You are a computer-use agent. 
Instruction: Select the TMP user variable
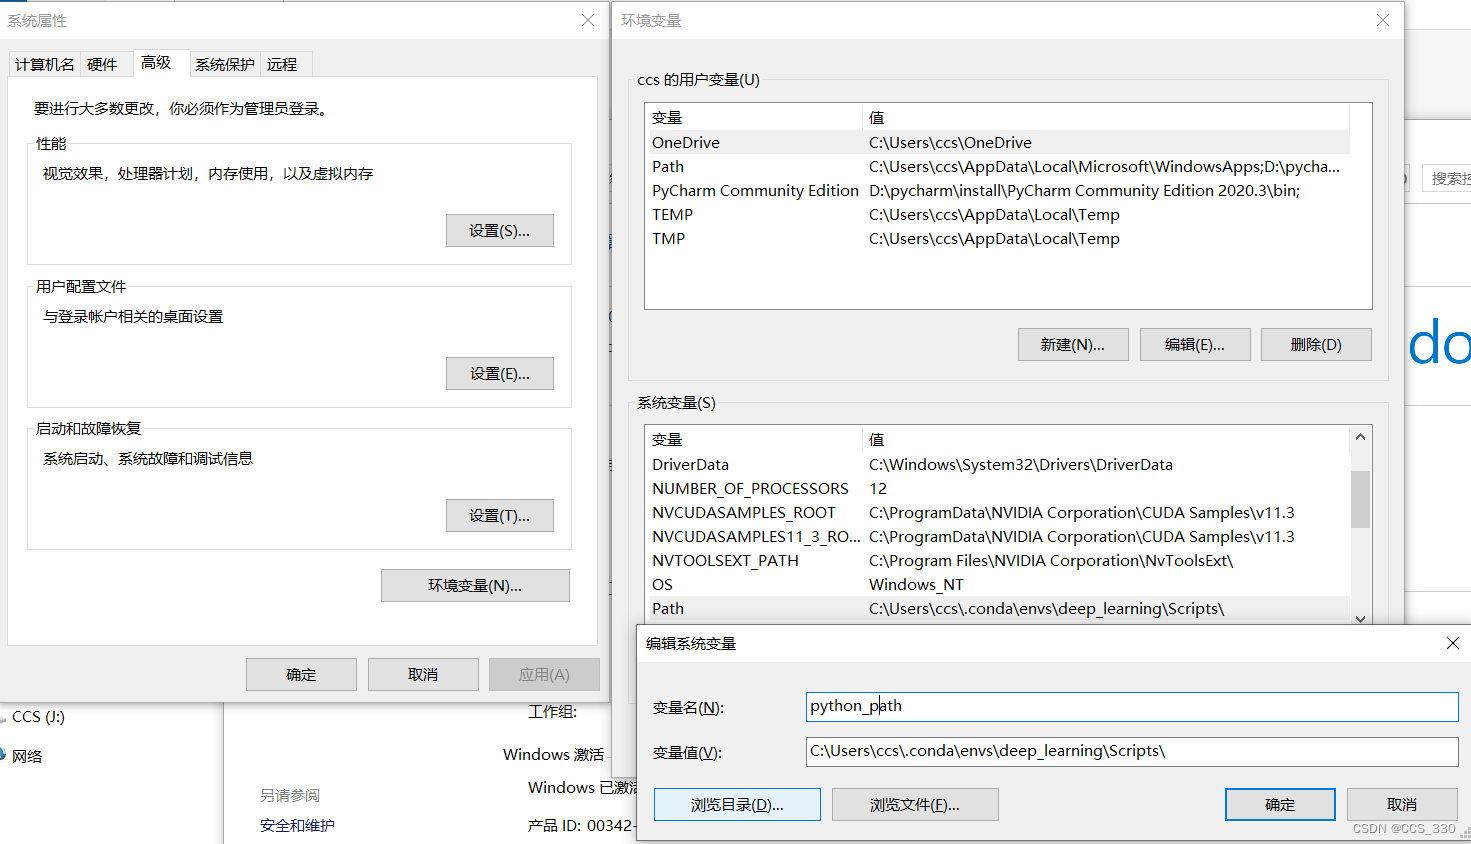coord(997,238)
